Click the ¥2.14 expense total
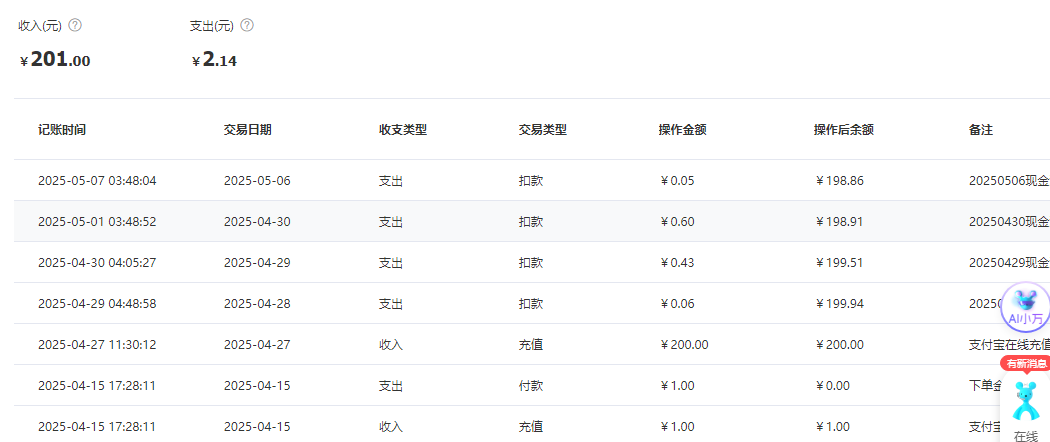 pyautogui.click(x=215, y=60)
